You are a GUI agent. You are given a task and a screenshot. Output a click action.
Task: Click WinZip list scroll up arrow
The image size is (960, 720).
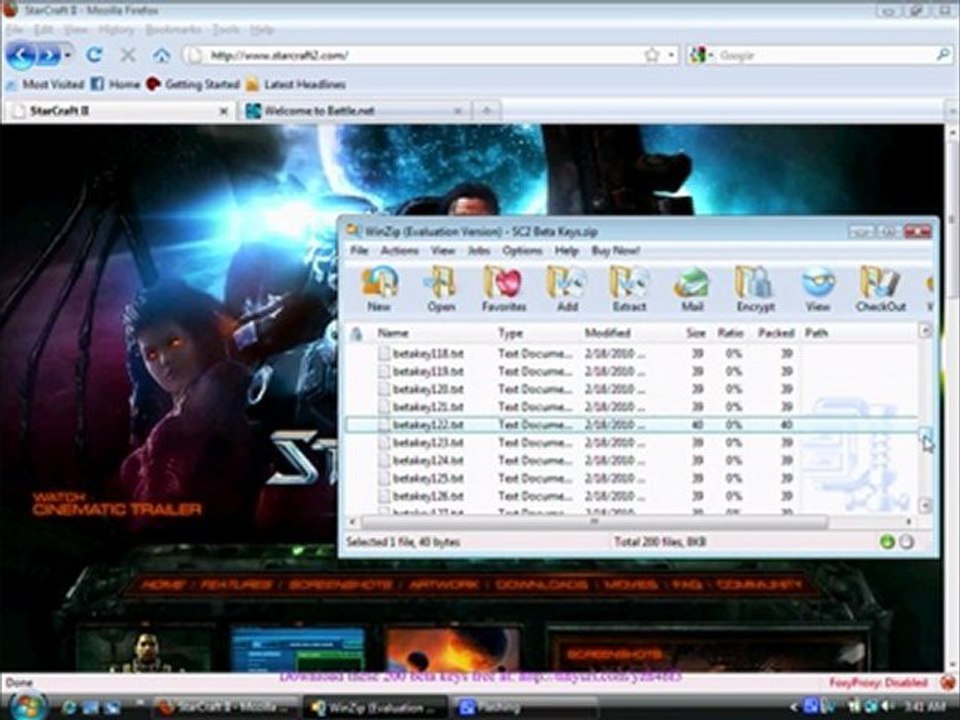(926, 331)
